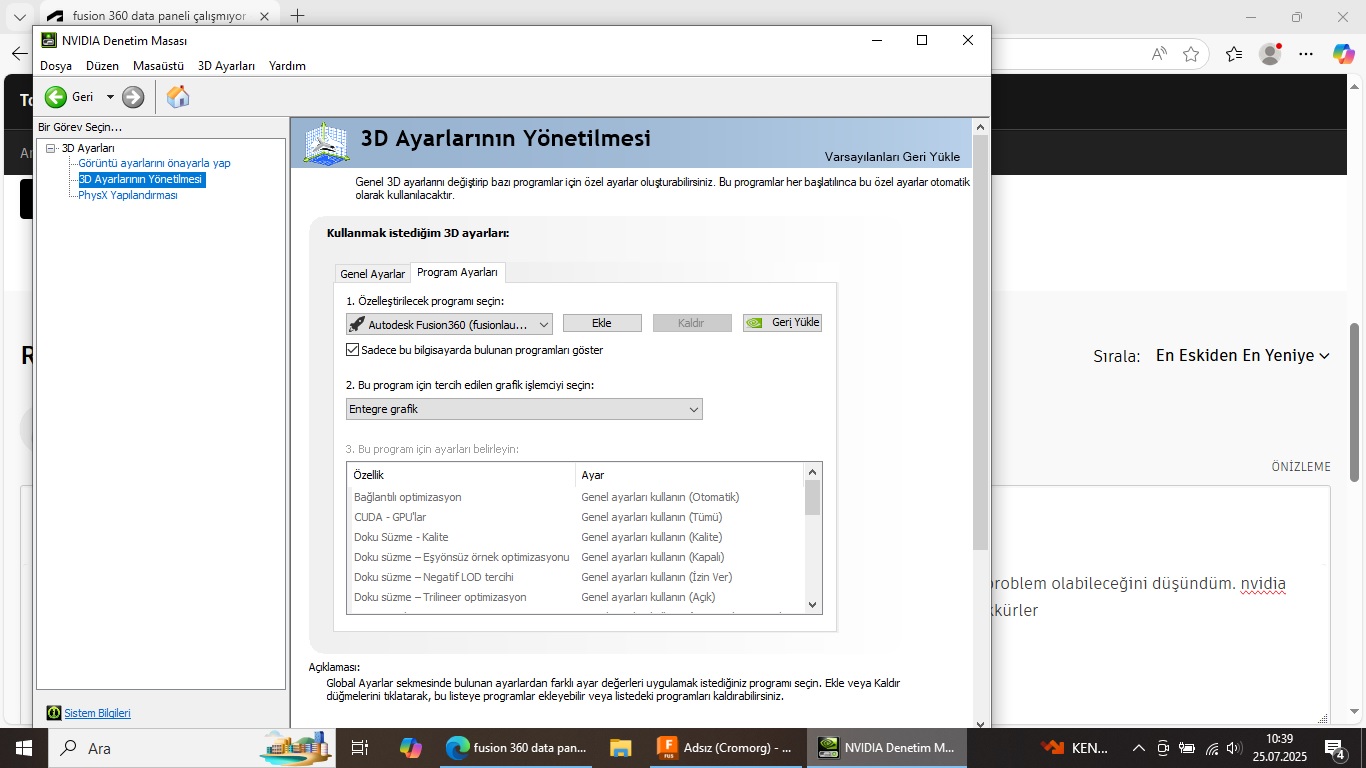
Task: Select Görüntü ayarlarını önayarla yap
Action: click(154, 163)
